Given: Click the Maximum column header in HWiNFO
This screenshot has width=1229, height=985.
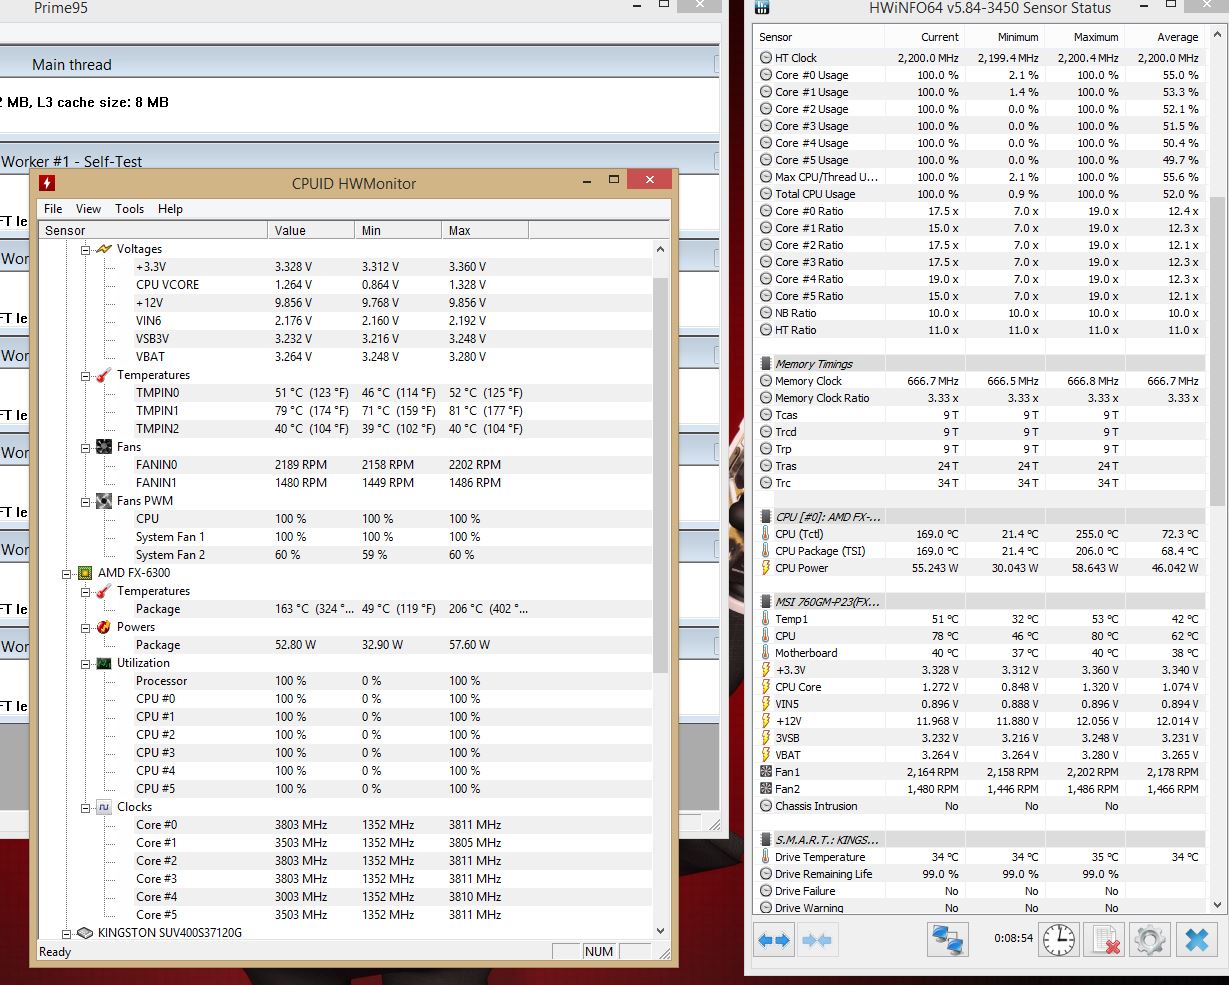Looking at the screenshot, I should pos(1084,37).
